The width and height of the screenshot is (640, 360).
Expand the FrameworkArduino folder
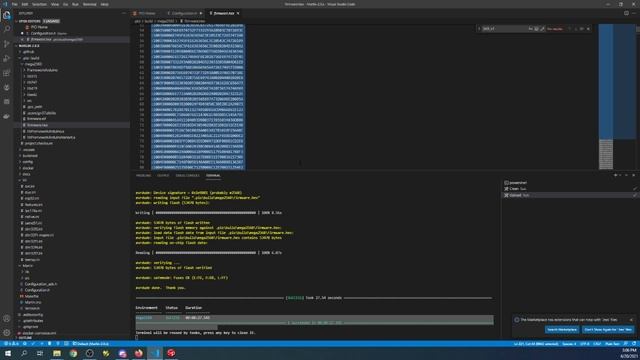click(x=42, y=70)
